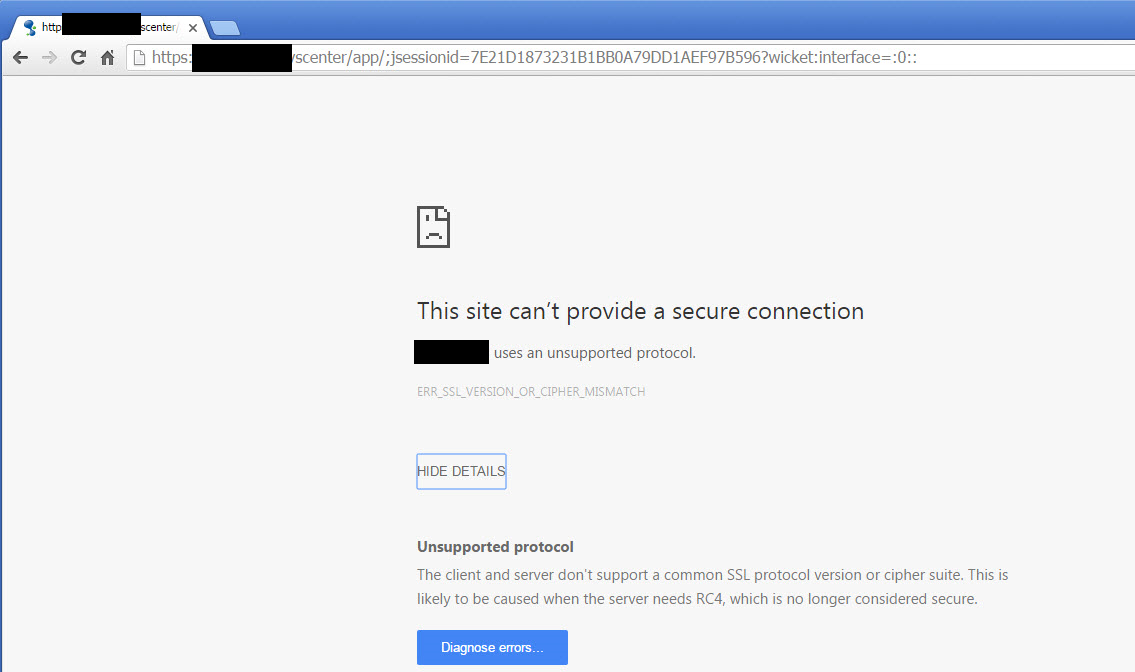Open the home page via house icon
The width and height of the screenshot is (1135, 672).
coord(107,57)
